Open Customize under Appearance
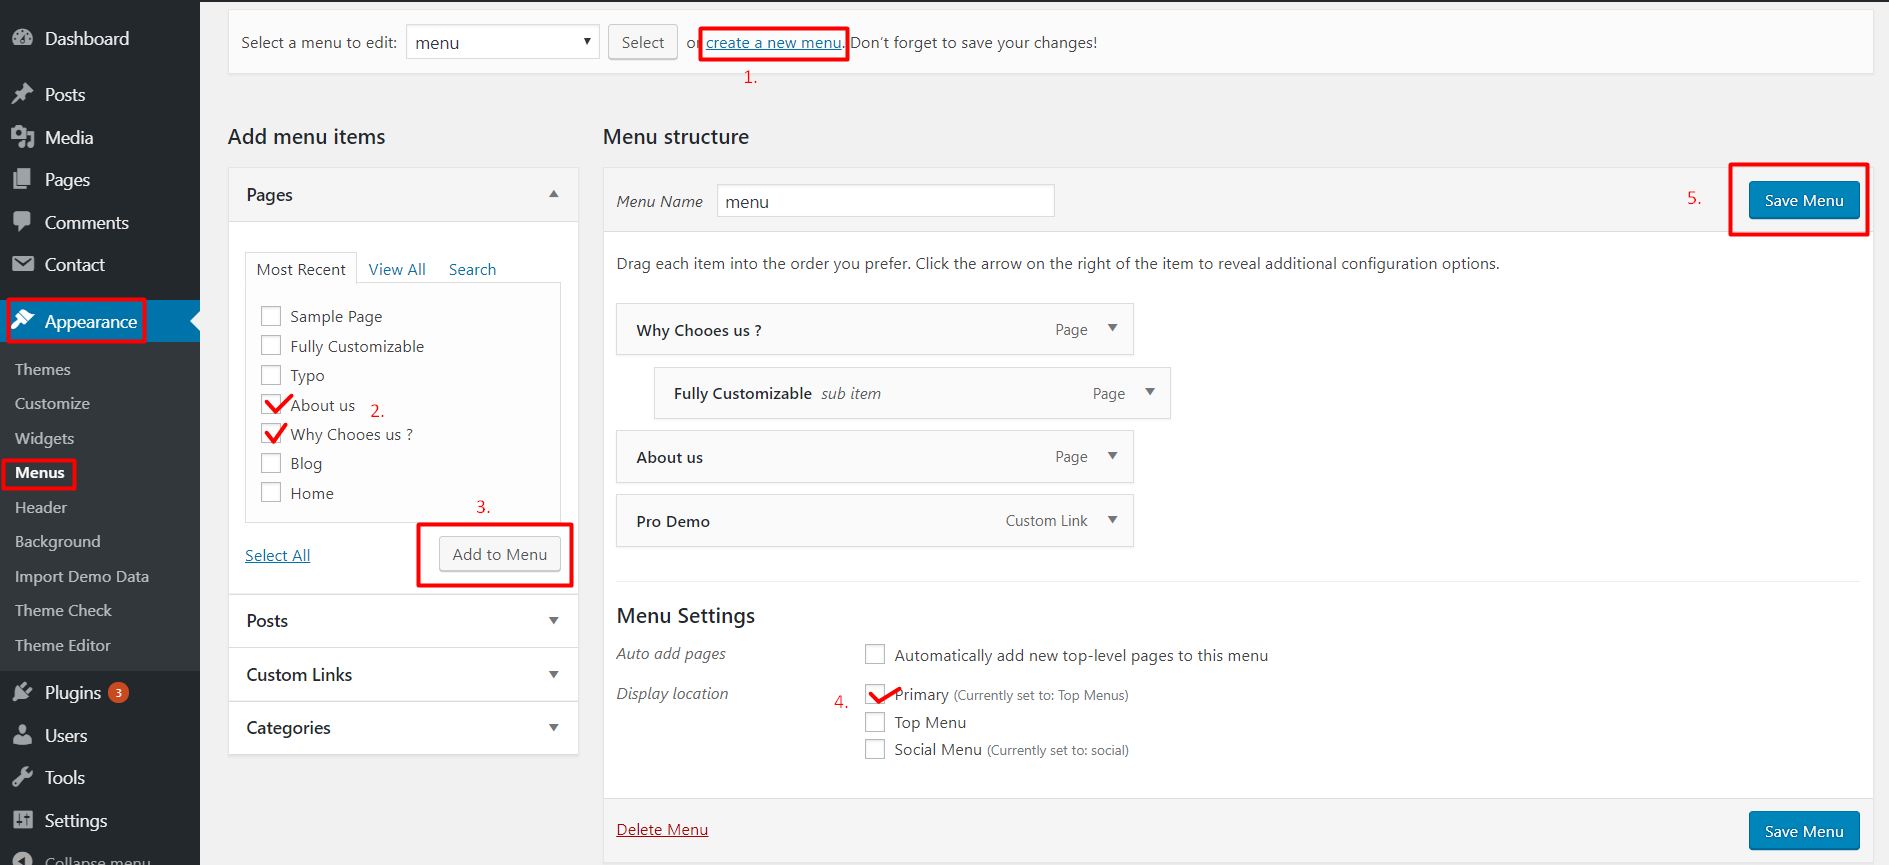The image size is (1889, 865). coord(52,403)
